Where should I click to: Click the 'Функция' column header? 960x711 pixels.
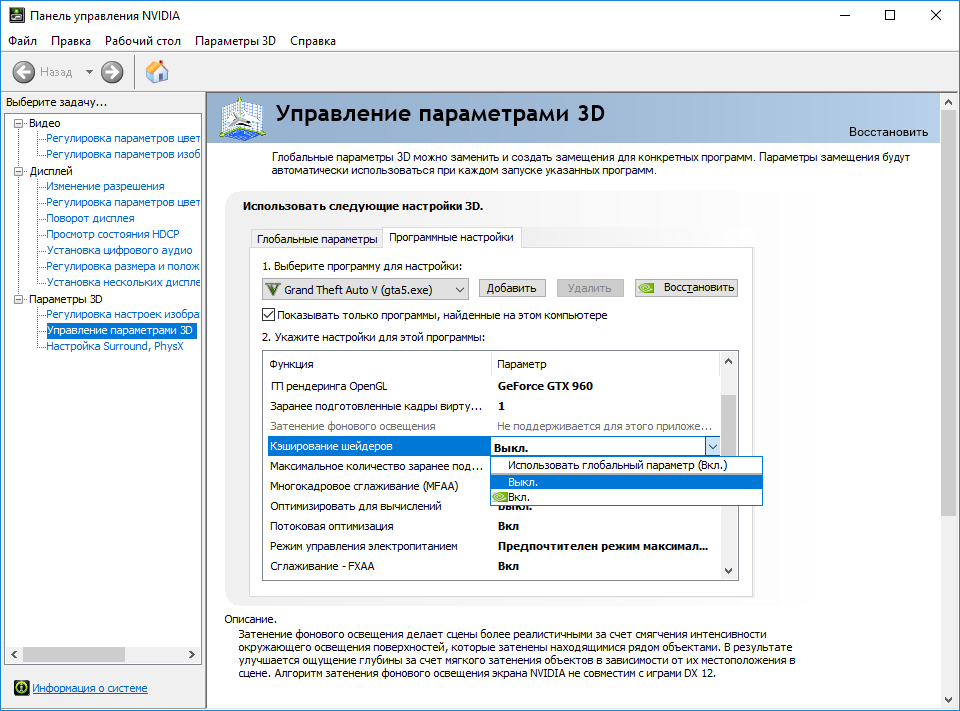[x=378, y=364]
